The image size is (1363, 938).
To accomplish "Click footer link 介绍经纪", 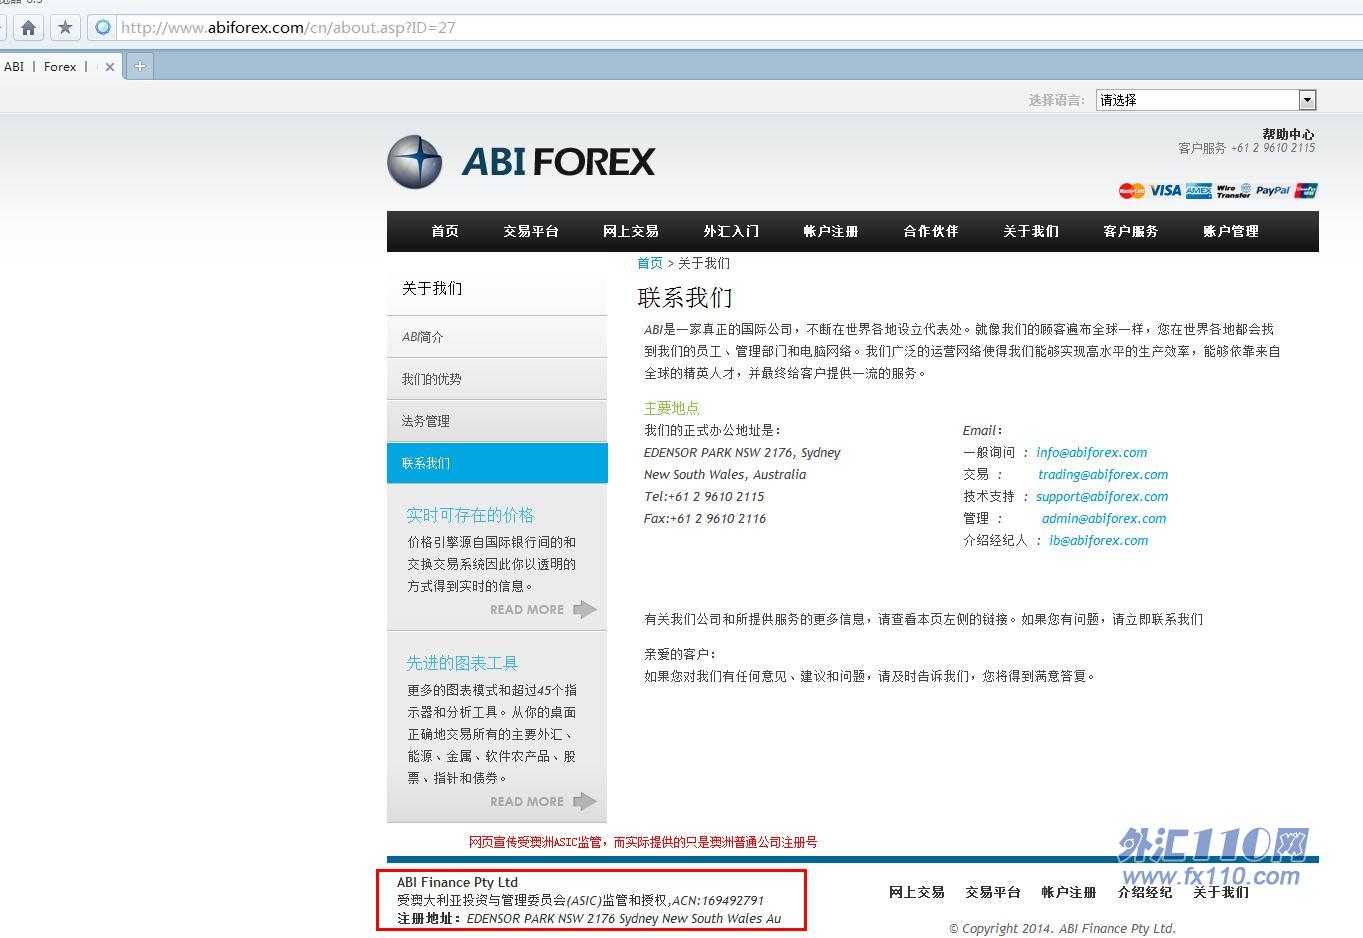I will 1145,892.
